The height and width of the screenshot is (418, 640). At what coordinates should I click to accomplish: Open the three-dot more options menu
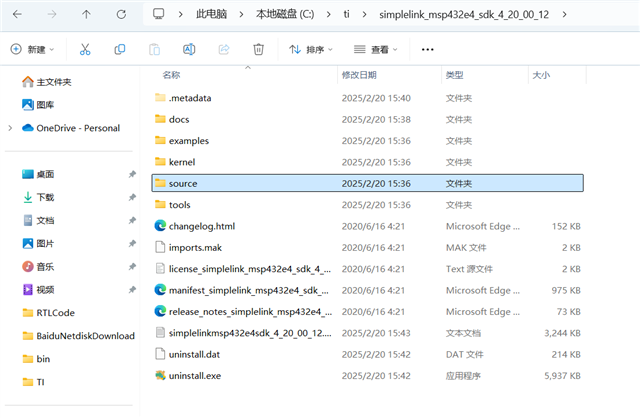[427, 49]
